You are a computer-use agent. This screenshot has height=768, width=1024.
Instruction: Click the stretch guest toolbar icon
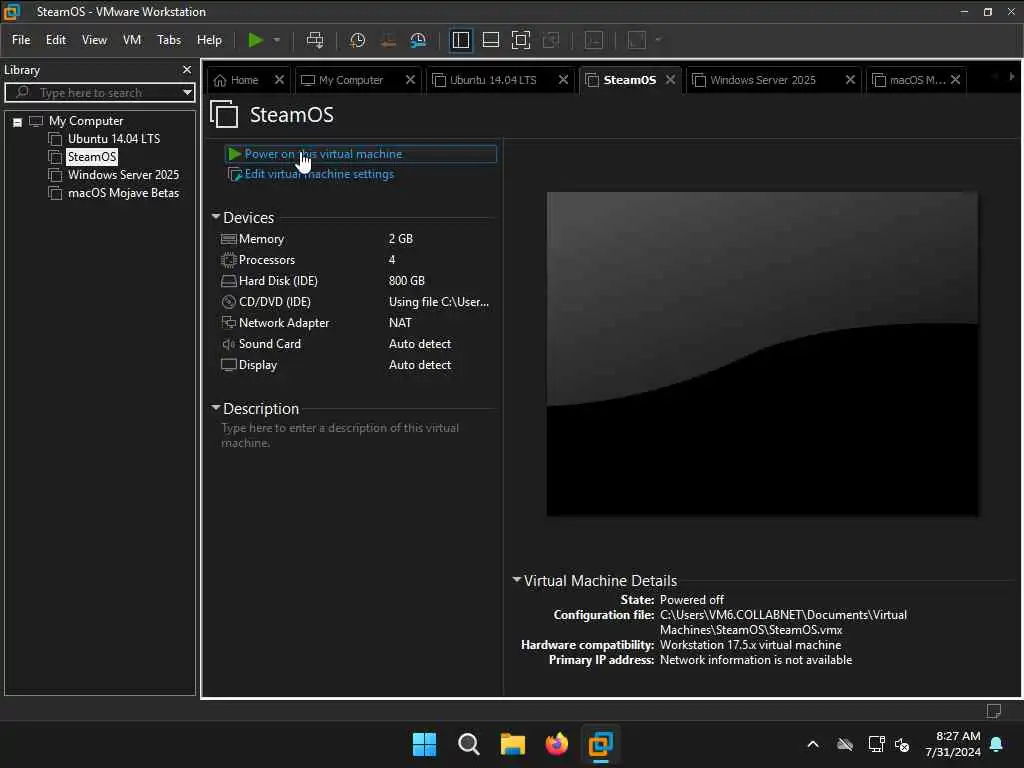[x=637, y=40]
